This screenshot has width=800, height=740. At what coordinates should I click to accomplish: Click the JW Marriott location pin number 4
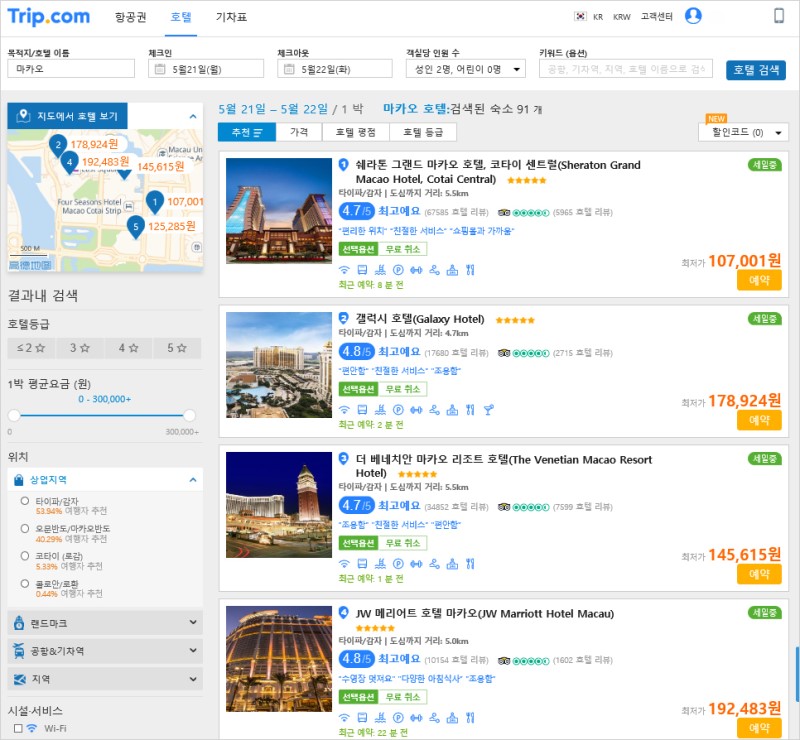343,613
